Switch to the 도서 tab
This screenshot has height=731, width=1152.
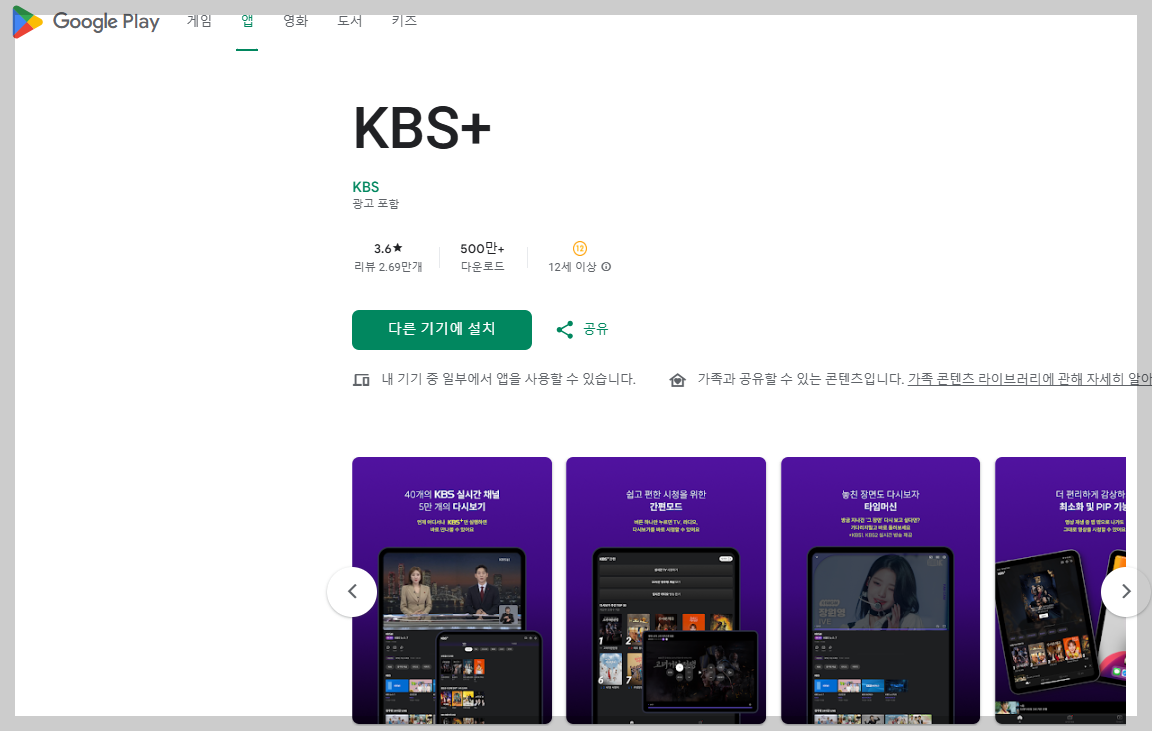point(350,21)
